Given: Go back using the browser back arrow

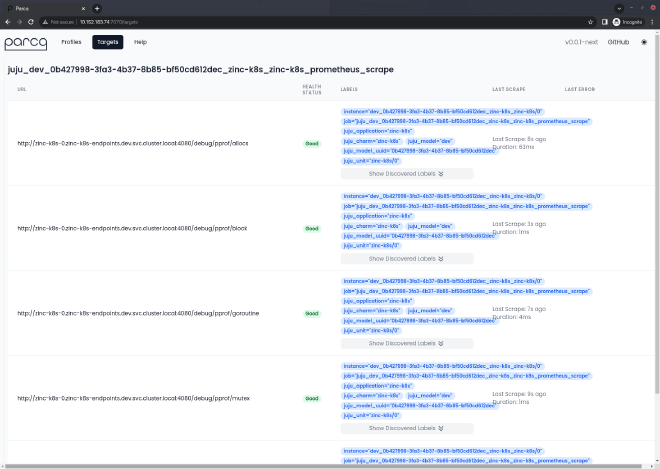Looking at the screenshot, I should 9,21.
